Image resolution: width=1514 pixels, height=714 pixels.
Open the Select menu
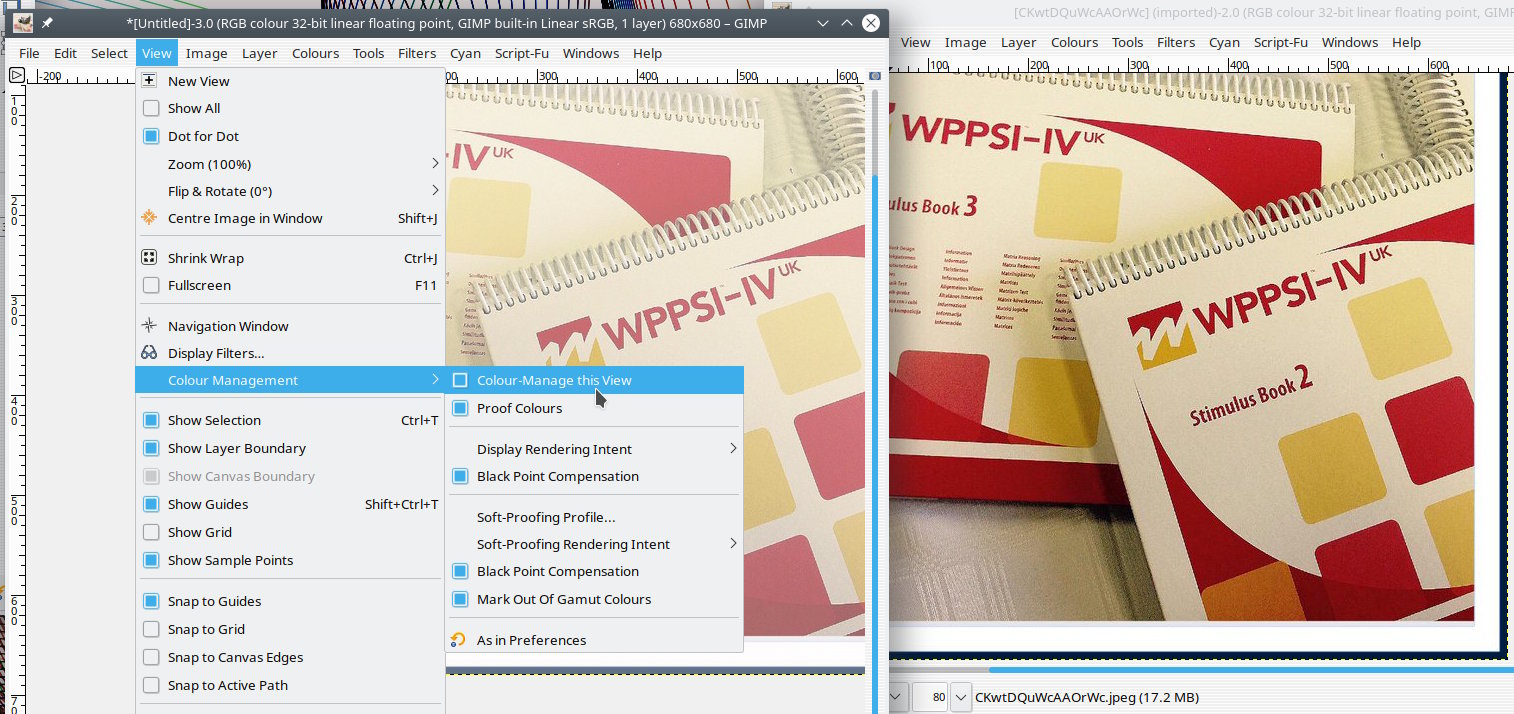click(x=109, y=53)
